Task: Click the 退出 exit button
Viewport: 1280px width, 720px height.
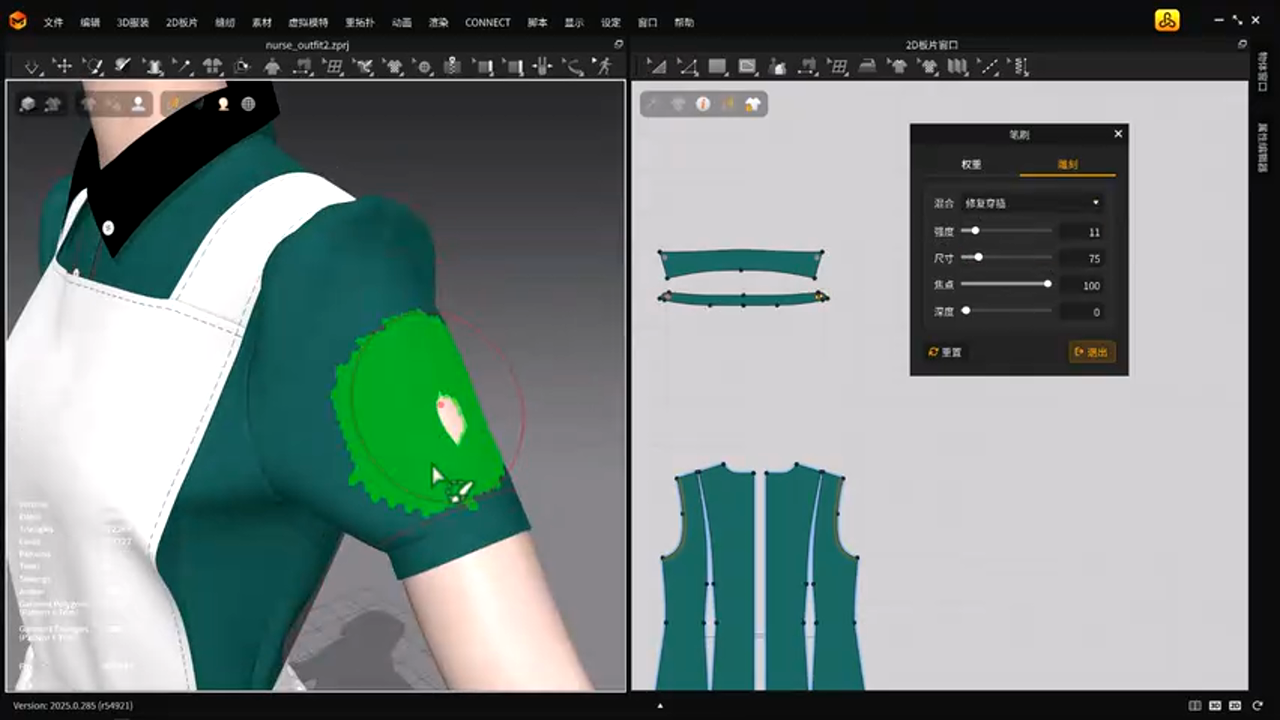Action: pos(1091,352)
